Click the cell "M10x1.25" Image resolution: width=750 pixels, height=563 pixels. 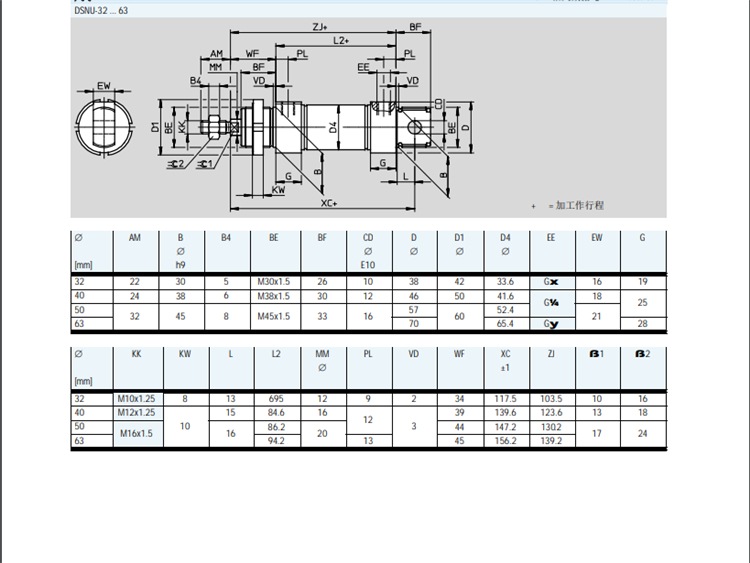(x=136, y=398)
